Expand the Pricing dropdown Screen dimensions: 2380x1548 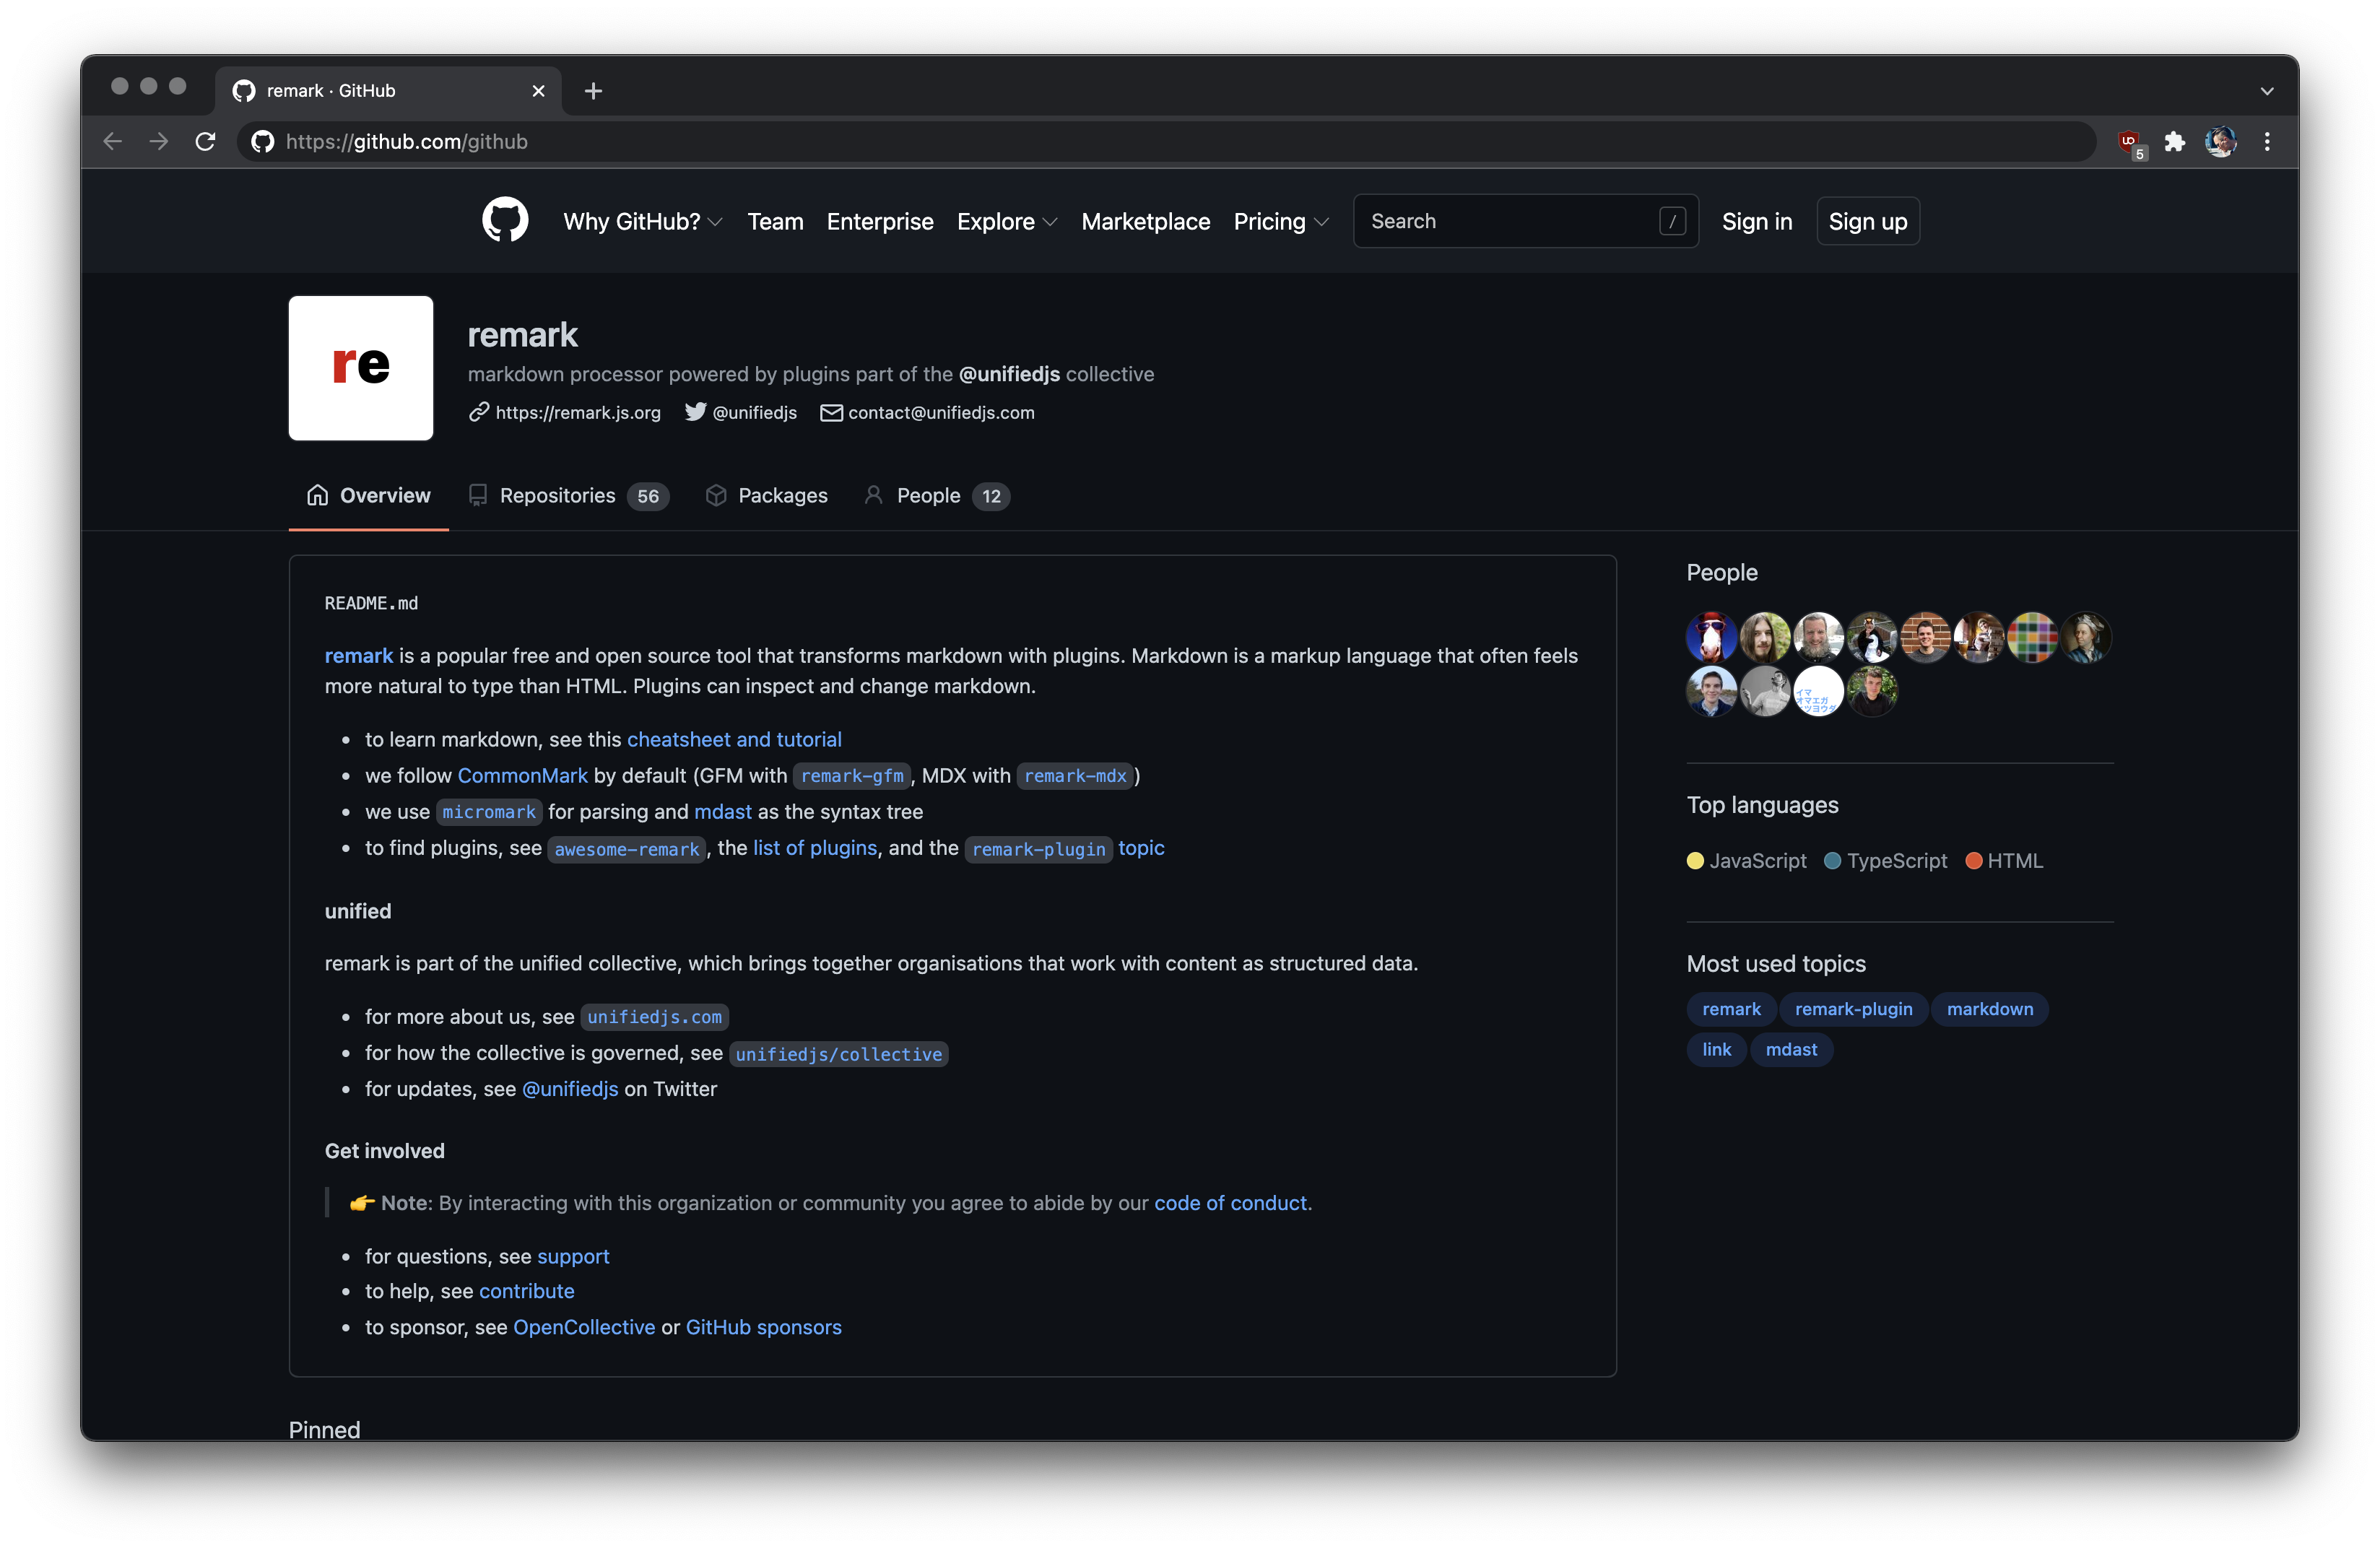pos(1281,221)
